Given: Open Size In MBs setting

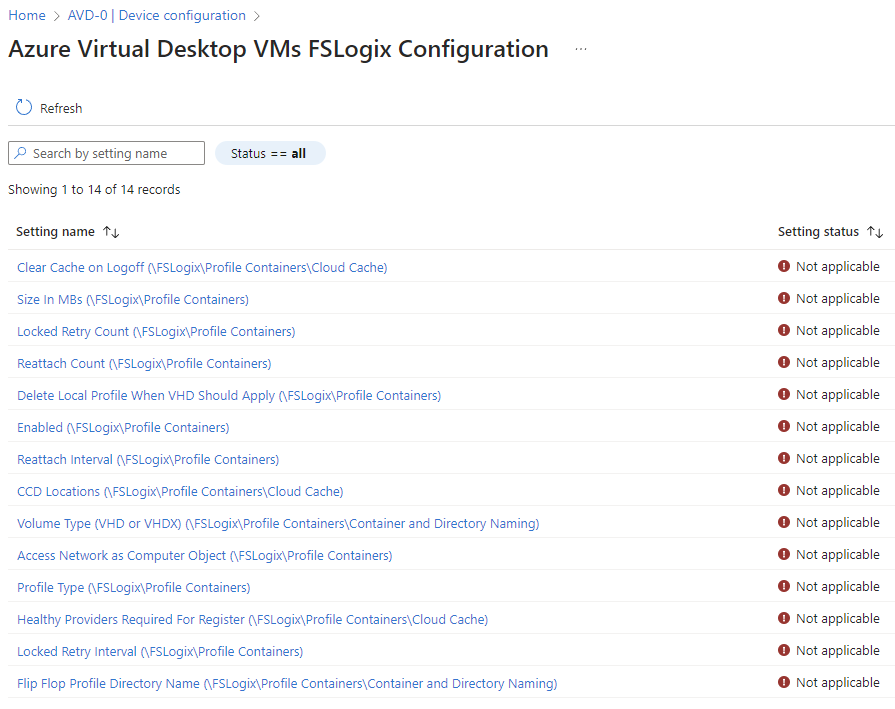Looking at the screenshot, I should tap(133, 299).
